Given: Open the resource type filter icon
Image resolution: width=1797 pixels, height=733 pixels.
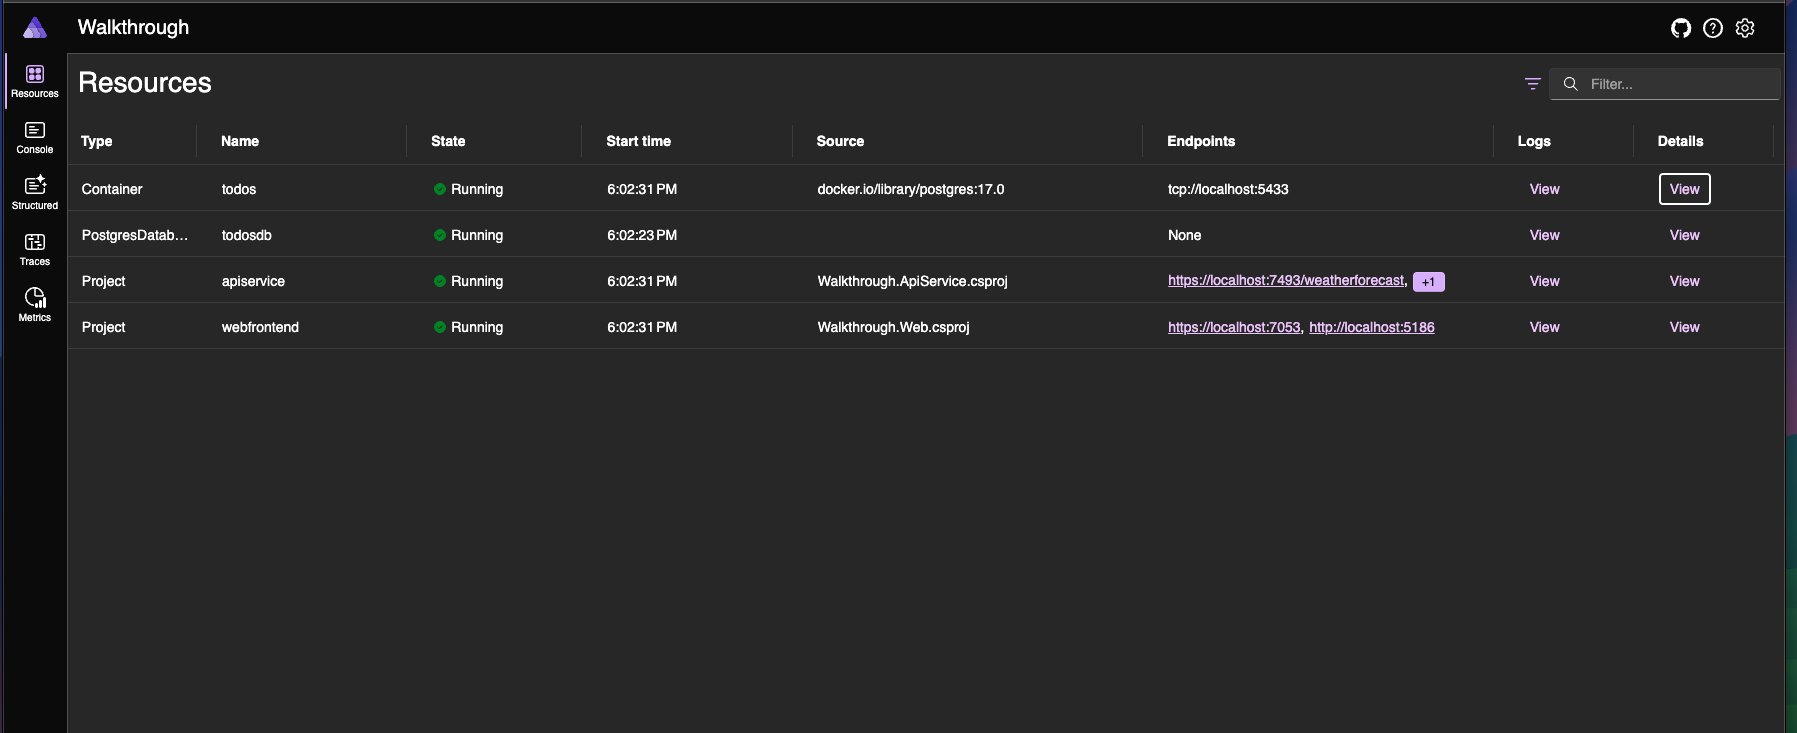Looking at the screenshot, I should pyautogui.click(x=1532, y=84).
